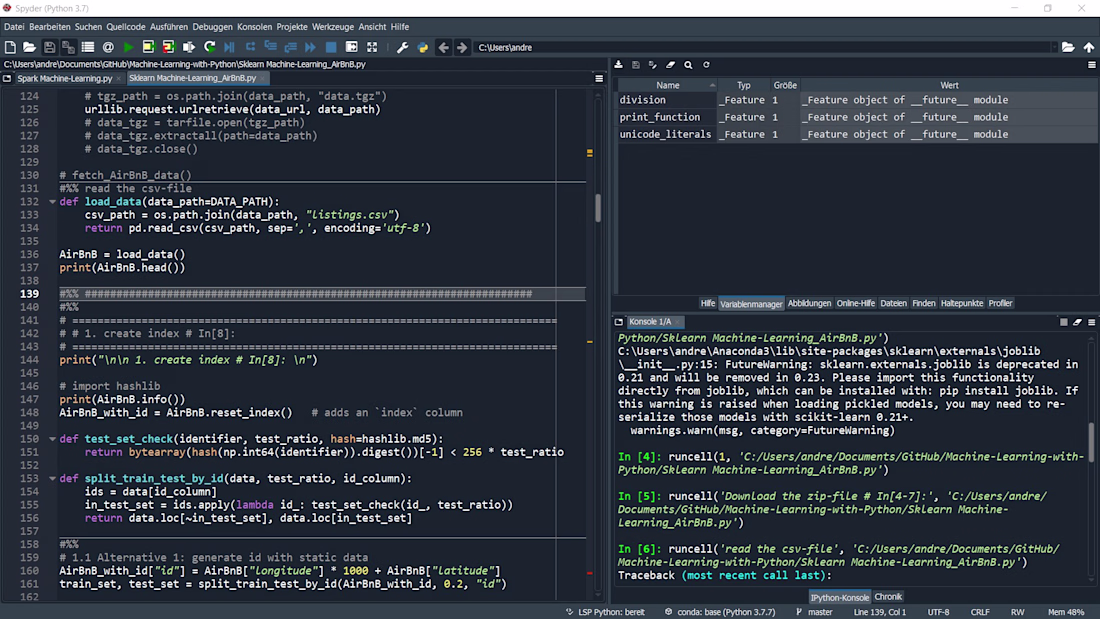The height and width of the screenshot is (619, 1100).
Task: Open a file via the folder icon
Action: (29, 47)
